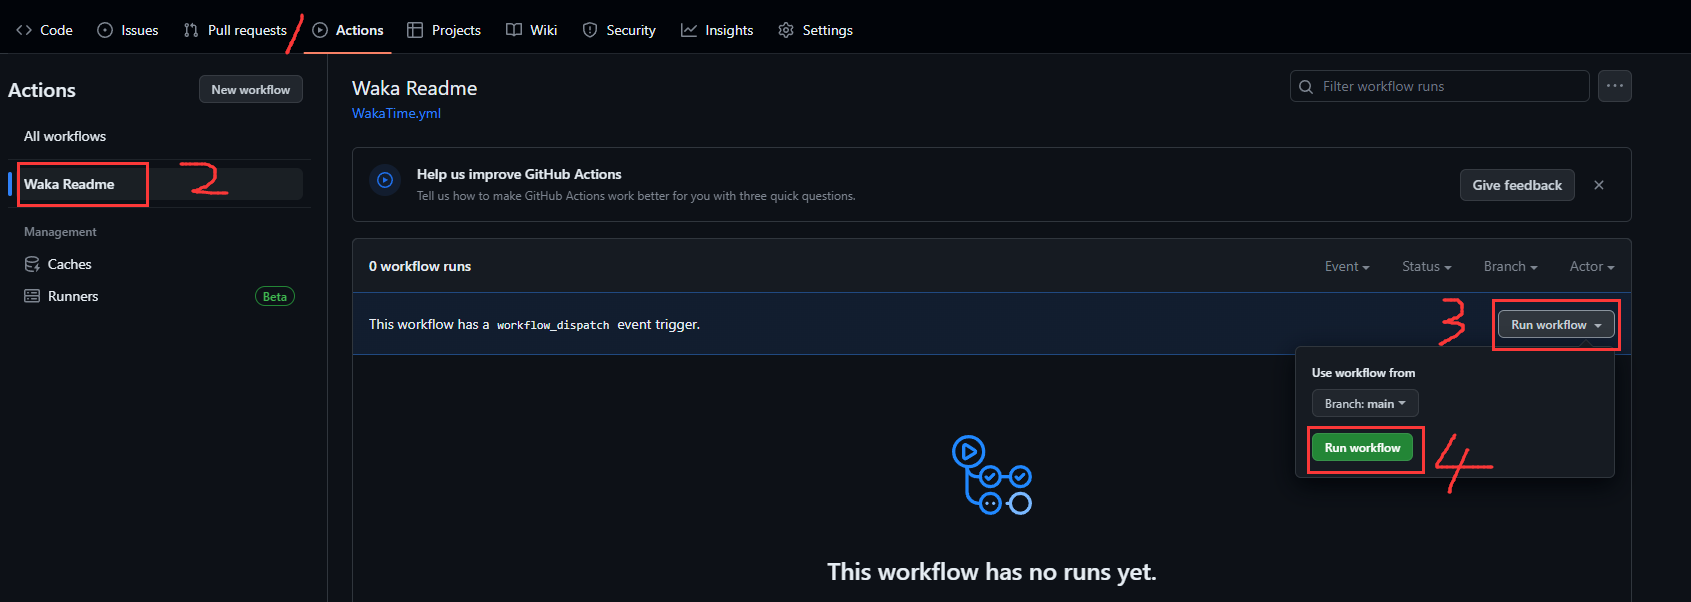Open the three-dot options menu
The width and height of the screenshot is (1691, 602).
coord(1615,86)
